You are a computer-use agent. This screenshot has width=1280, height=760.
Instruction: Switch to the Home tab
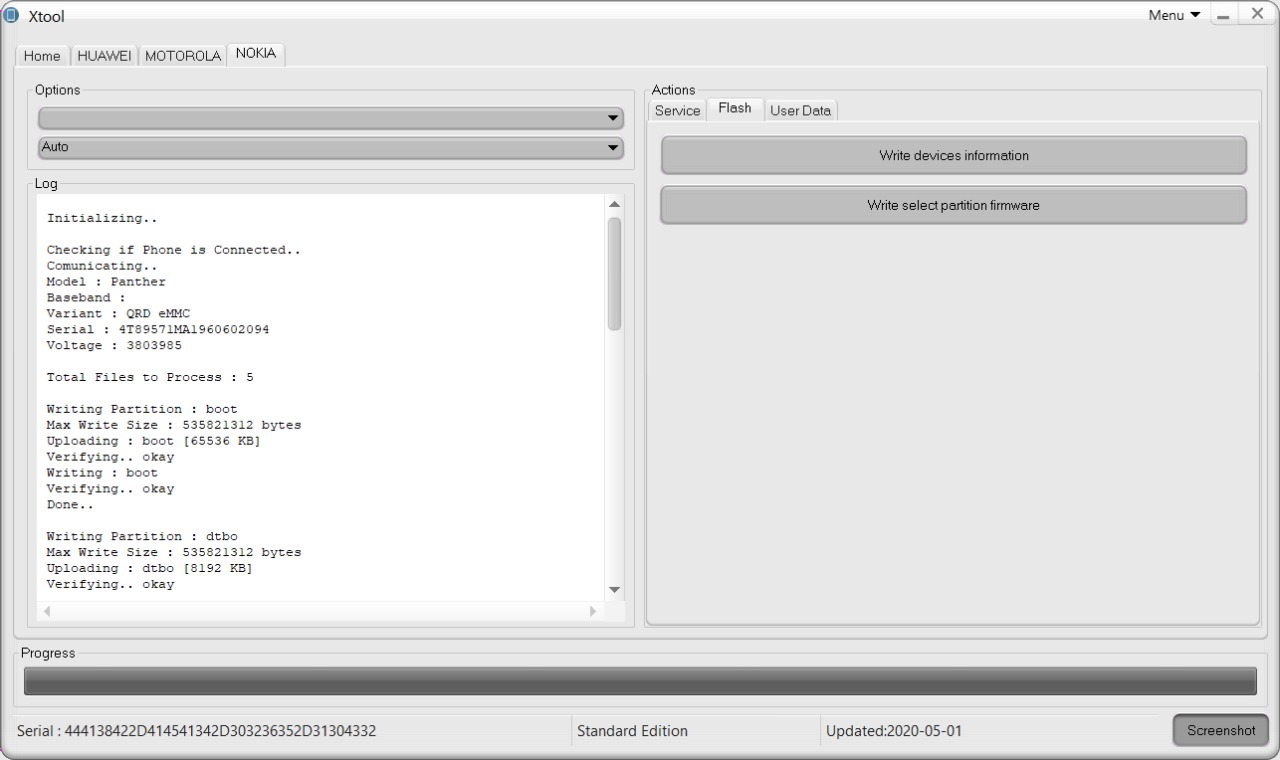42,56
